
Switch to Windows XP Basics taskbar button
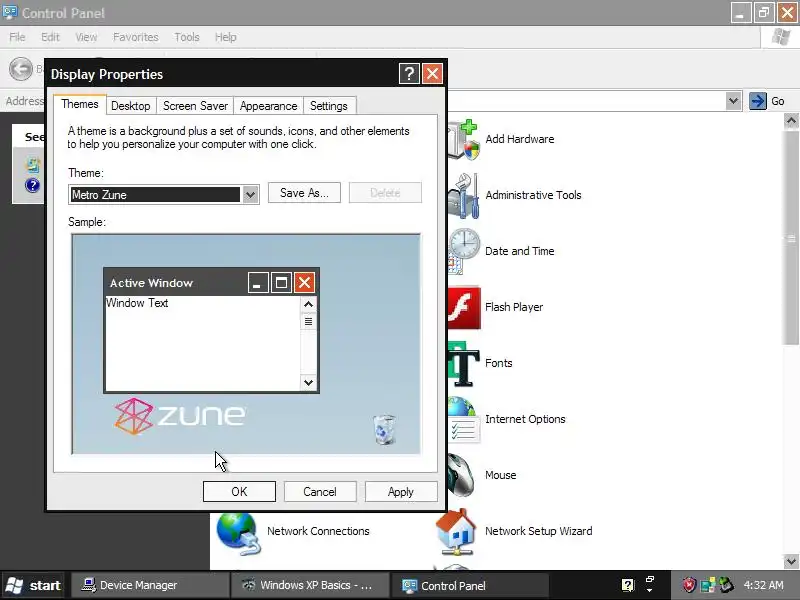(310, 585)
